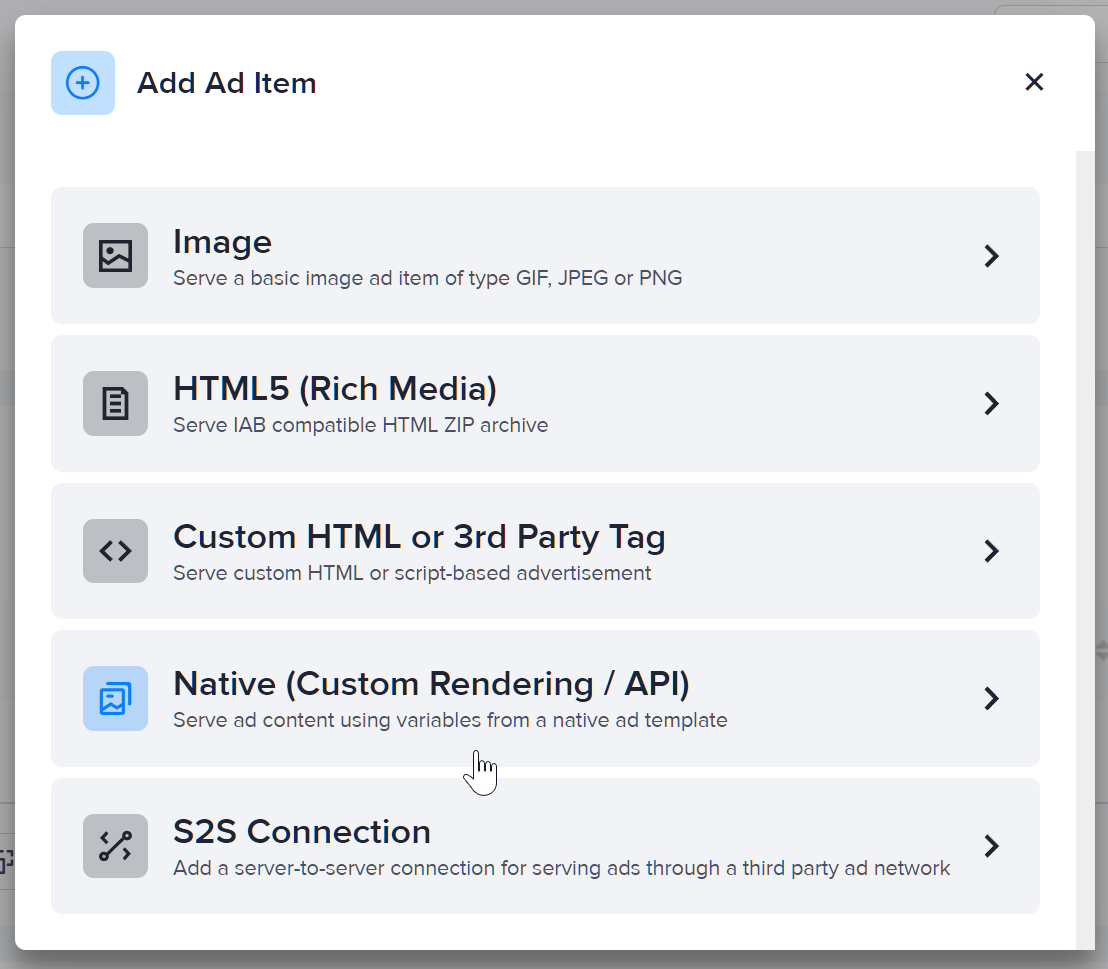Select the HTML5 document icon

115,403
